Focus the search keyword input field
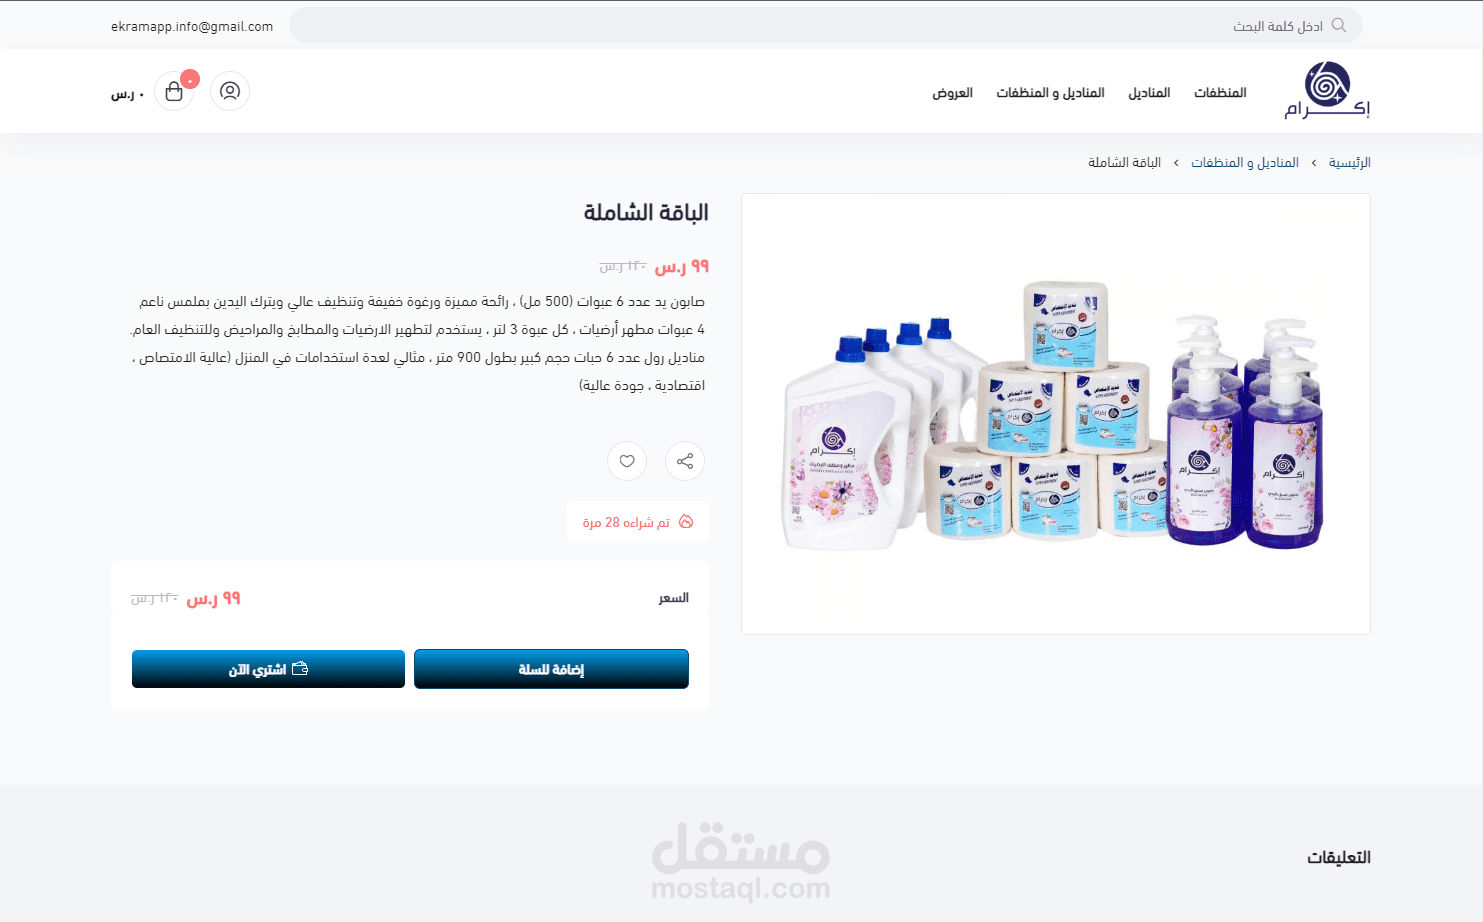 [826, 25]
